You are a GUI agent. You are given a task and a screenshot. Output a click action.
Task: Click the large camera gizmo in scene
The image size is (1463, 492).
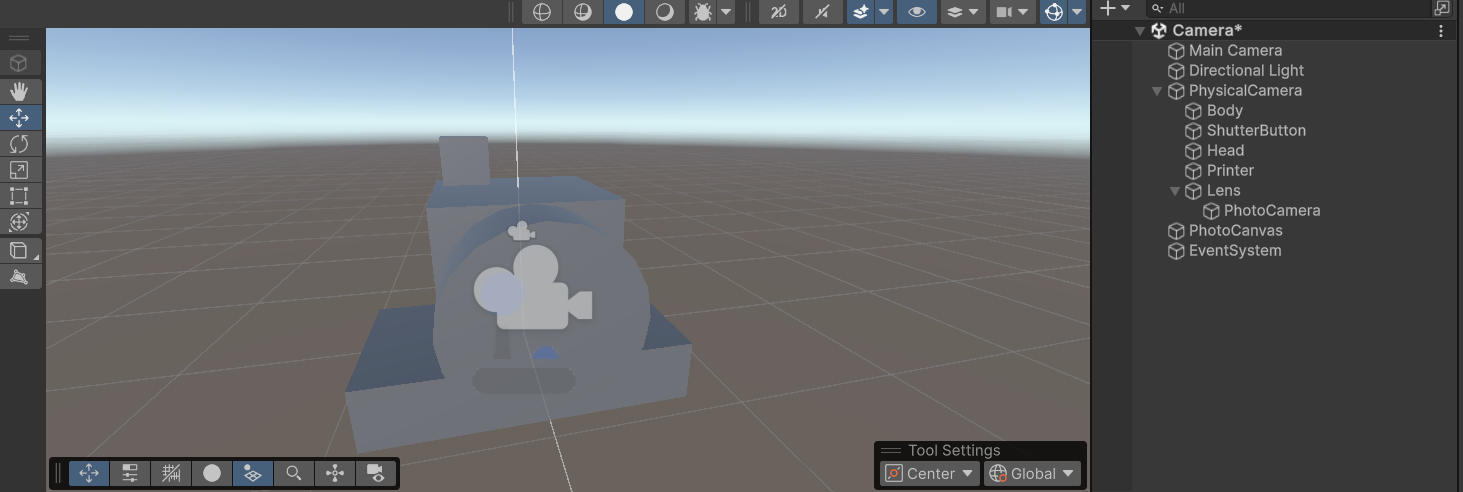click(x=534, y=288)
